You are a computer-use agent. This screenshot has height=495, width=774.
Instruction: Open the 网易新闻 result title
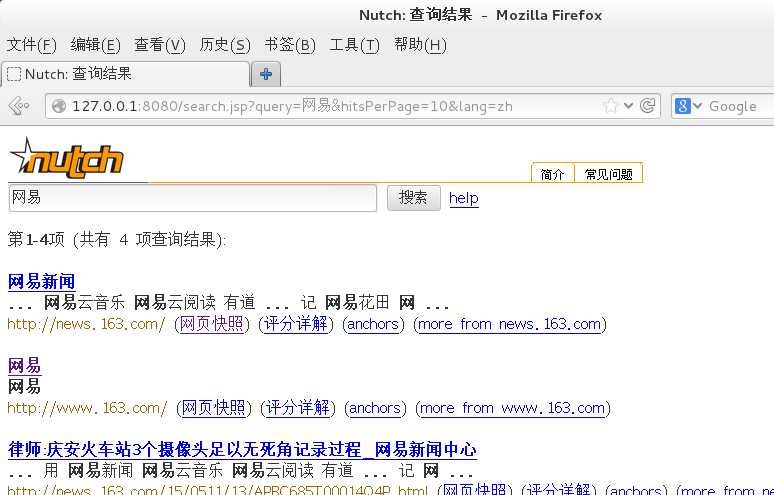tap(41, 282)
